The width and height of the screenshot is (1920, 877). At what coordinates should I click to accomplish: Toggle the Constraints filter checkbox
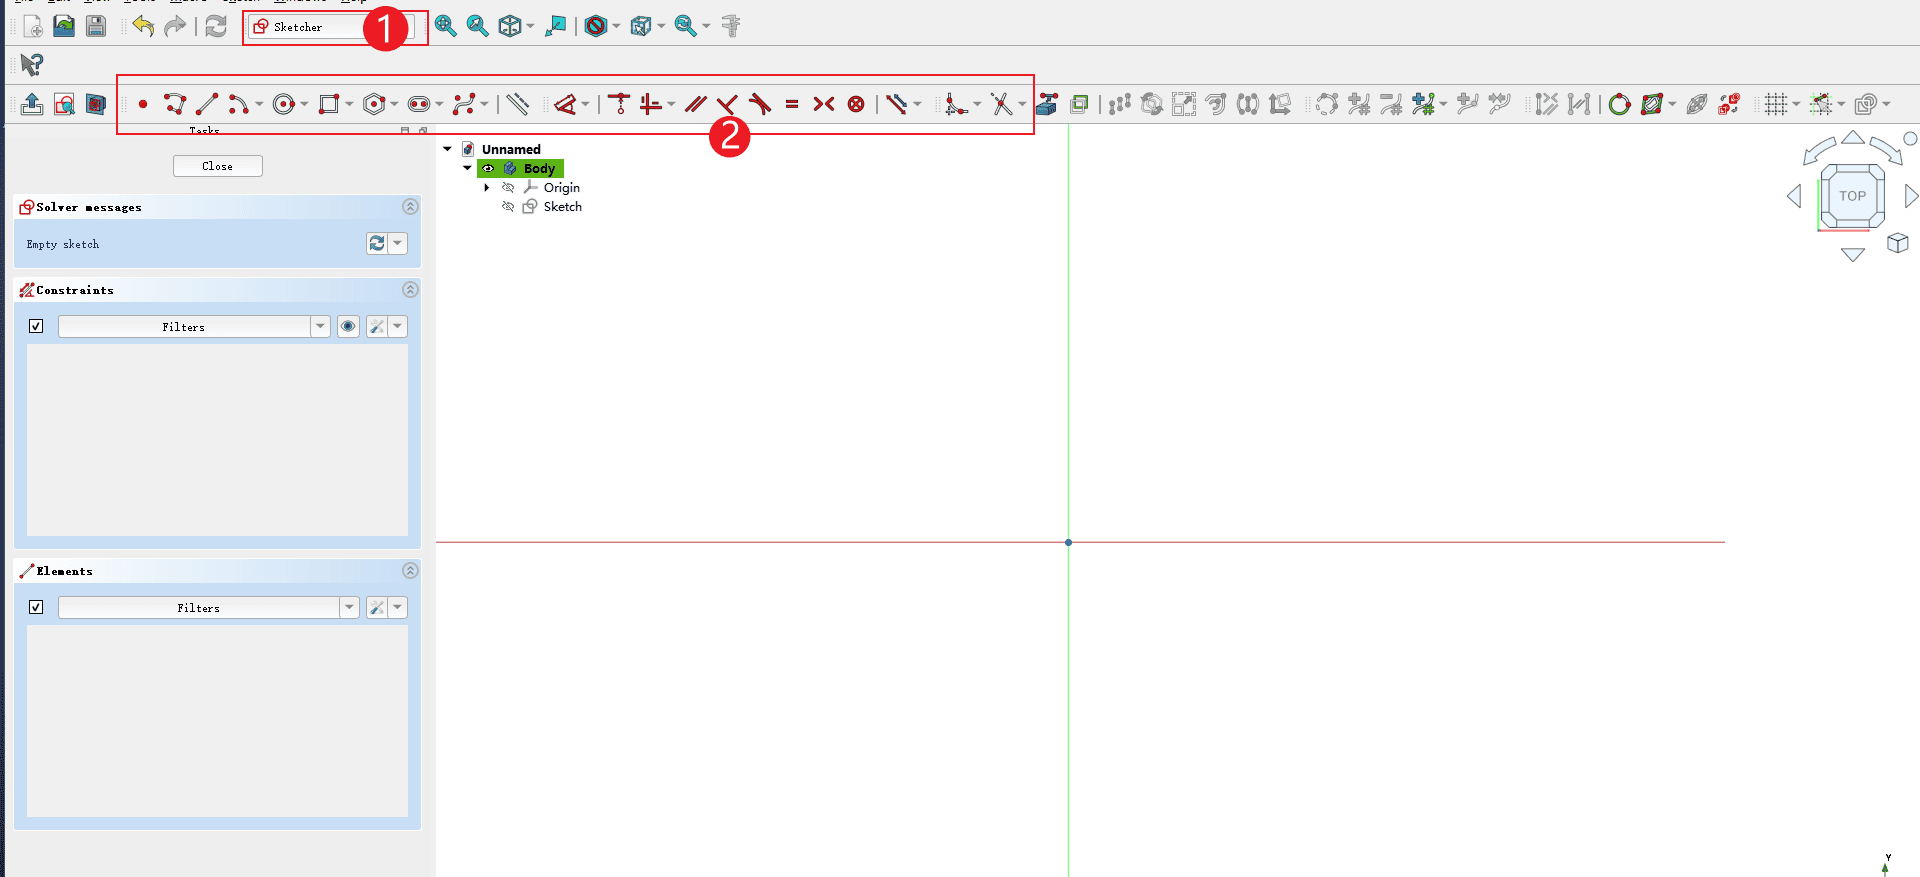coord(36,326)
